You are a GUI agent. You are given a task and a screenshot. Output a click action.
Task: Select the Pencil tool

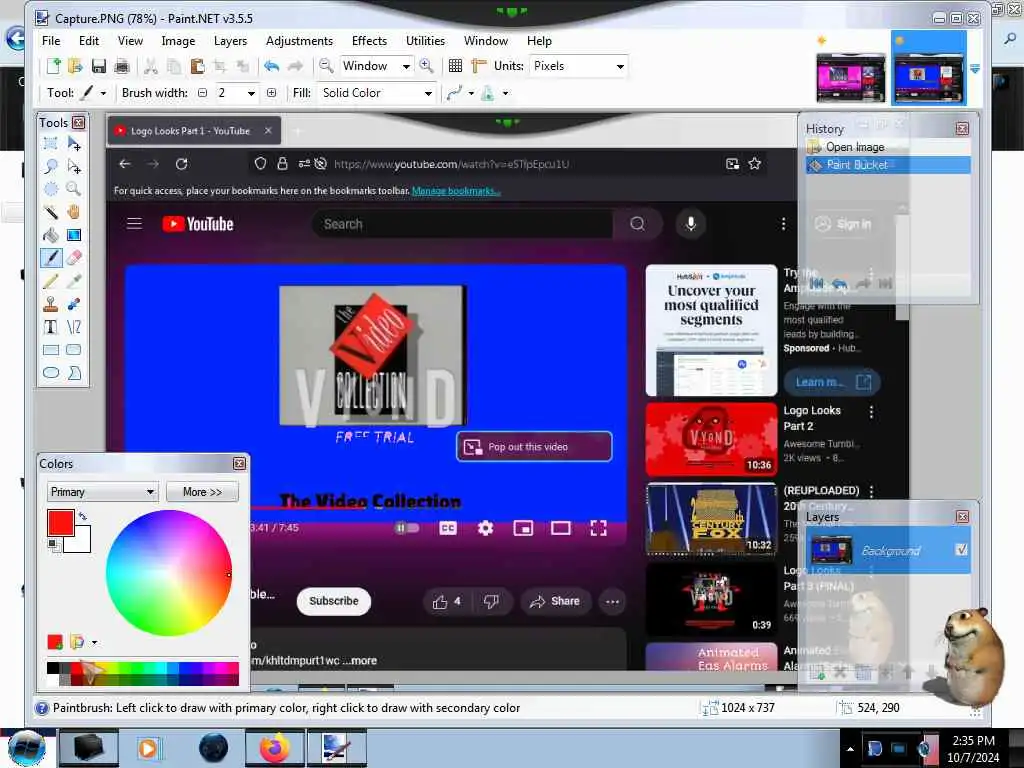point(51,281)
